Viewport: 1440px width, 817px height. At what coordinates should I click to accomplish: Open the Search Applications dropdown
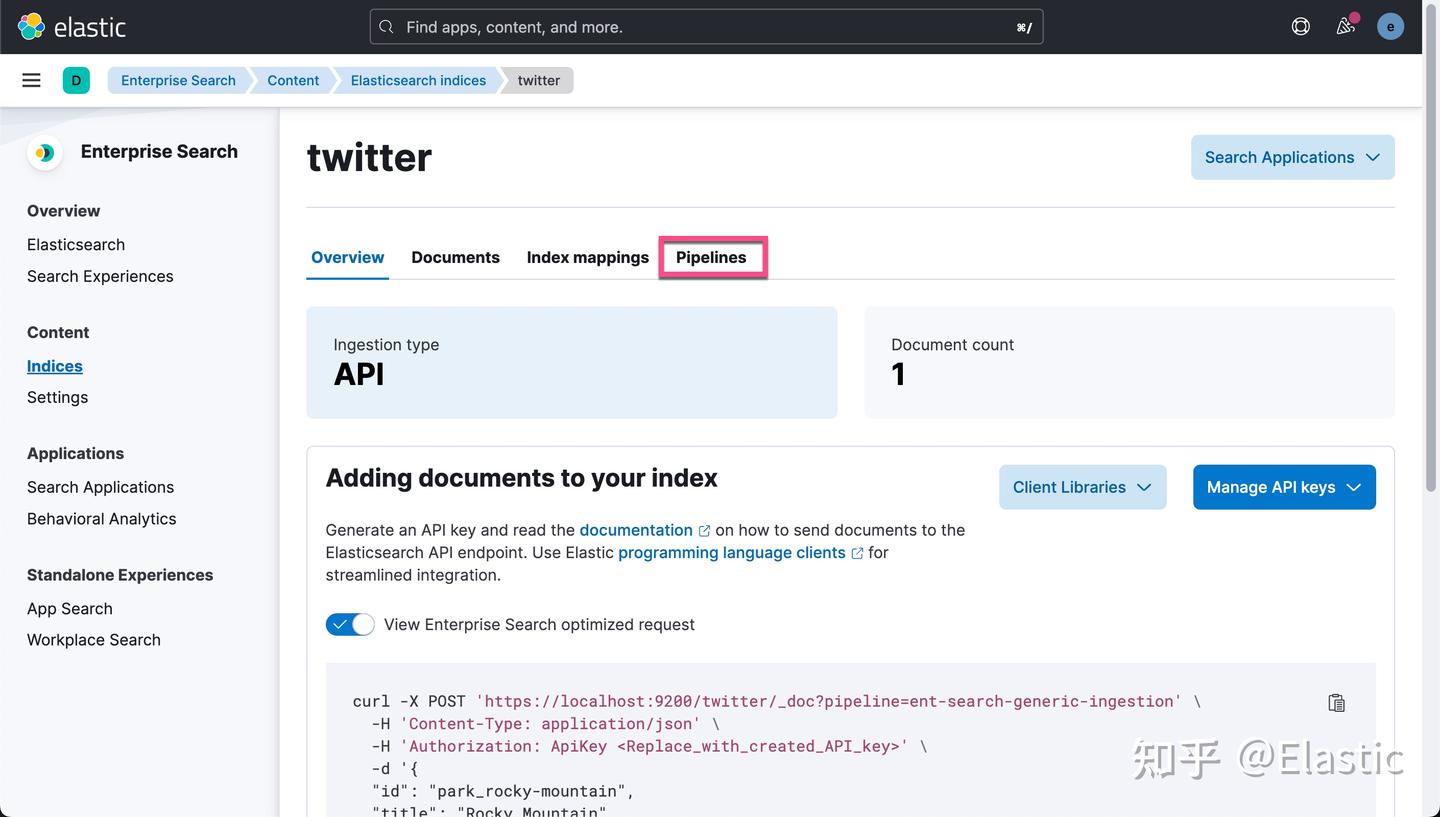point(1292,157)
